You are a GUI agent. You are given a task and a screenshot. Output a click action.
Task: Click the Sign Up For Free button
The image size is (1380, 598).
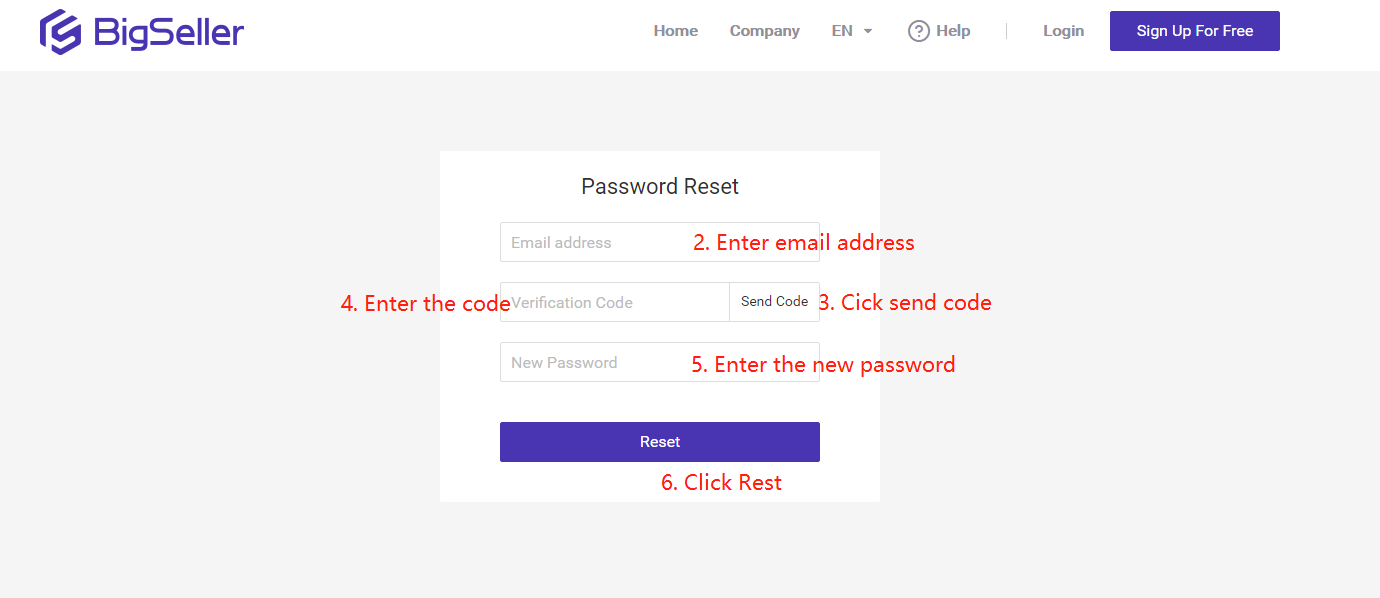point(1195,31)
